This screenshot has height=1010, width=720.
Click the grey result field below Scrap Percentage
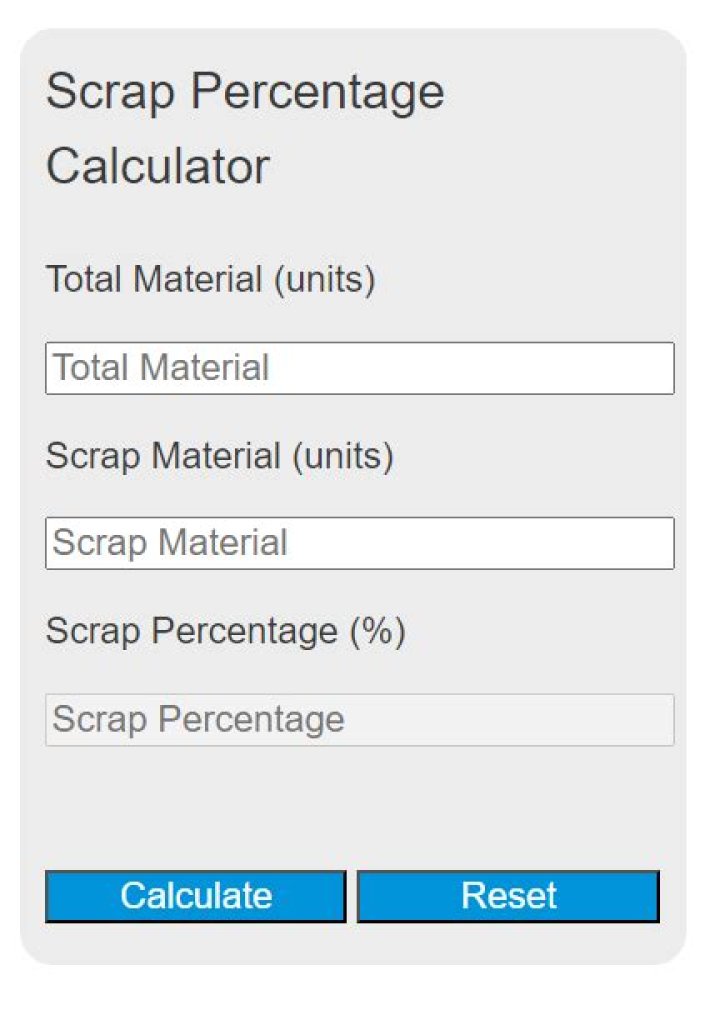[x=360, y=719]
